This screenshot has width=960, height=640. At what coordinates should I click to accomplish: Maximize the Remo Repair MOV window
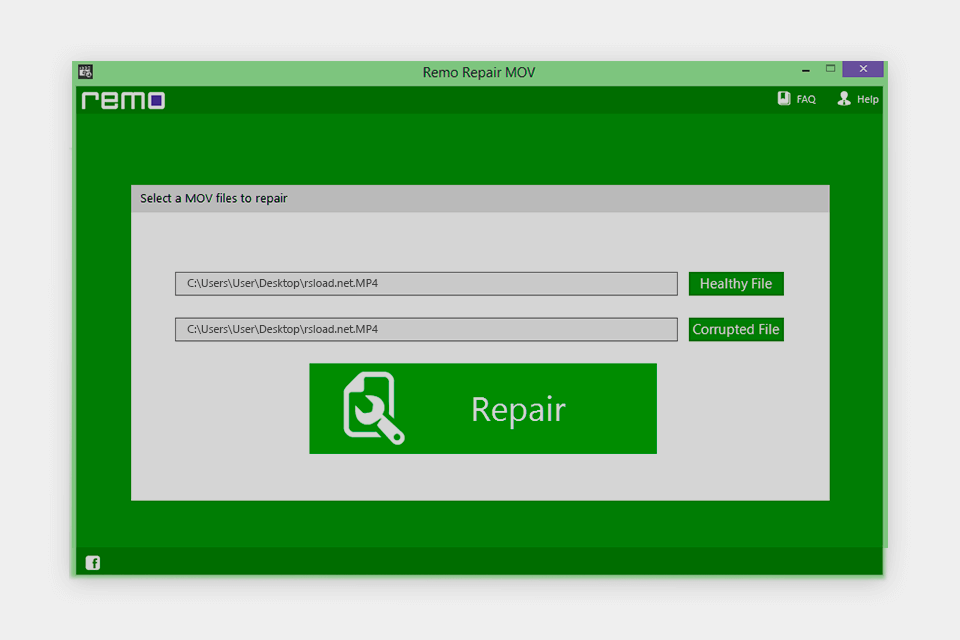pyautogui.click(x=831, y=69)
